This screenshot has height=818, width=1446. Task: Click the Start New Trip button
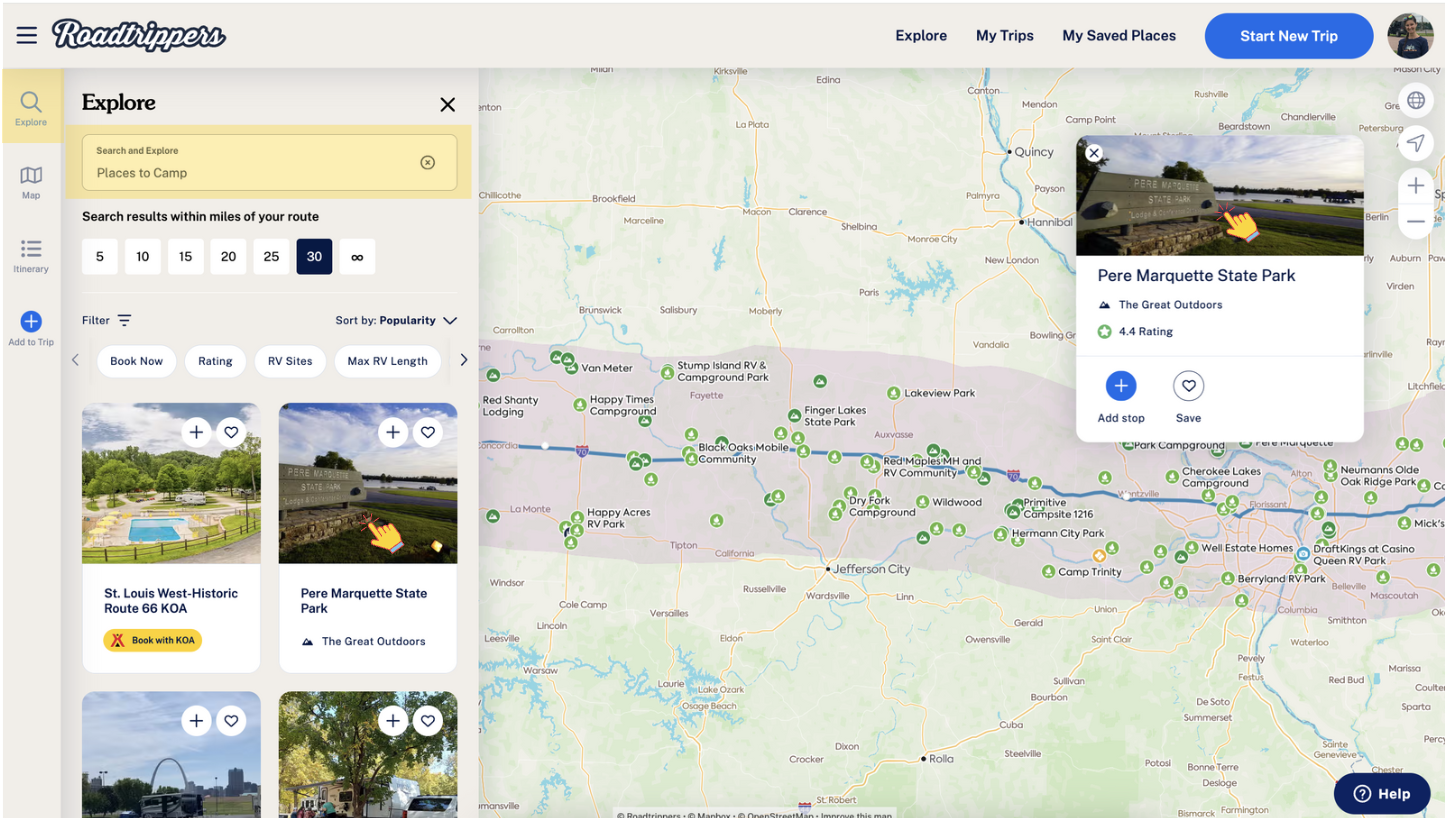click(x=1289, y=36)
